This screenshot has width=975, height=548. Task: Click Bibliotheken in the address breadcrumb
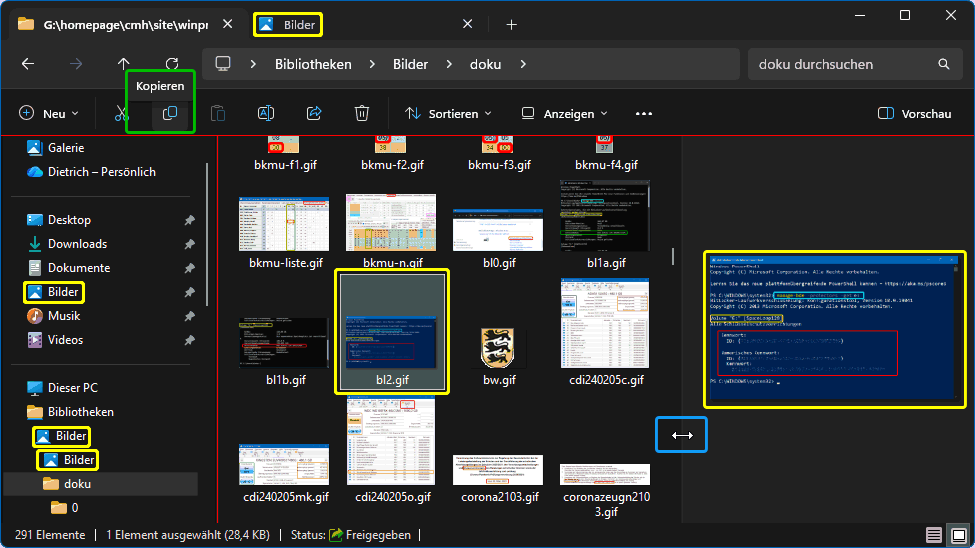click(313, 64)
